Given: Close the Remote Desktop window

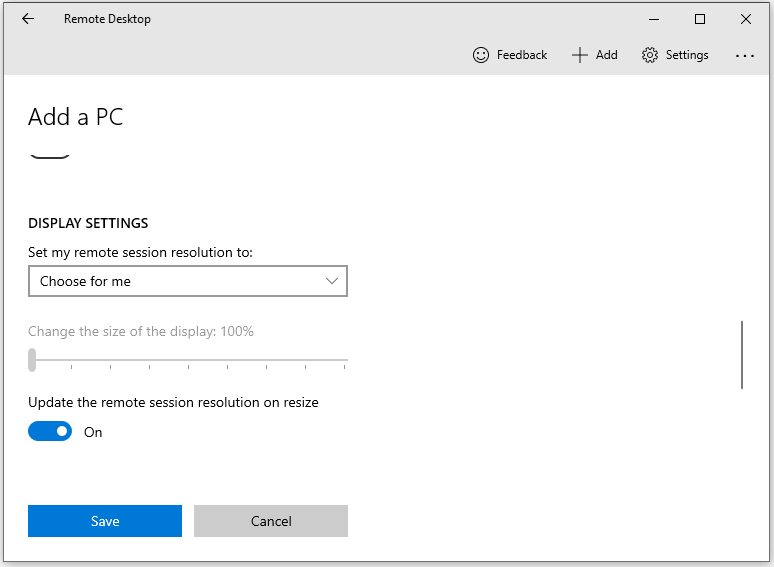Looking at the screenshot, I should coord(746,19).
